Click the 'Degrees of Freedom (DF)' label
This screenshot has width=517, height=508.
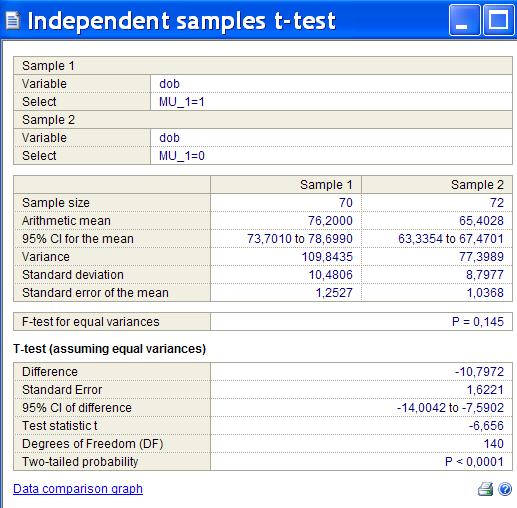pyautogui.click(x=93, y=444)
